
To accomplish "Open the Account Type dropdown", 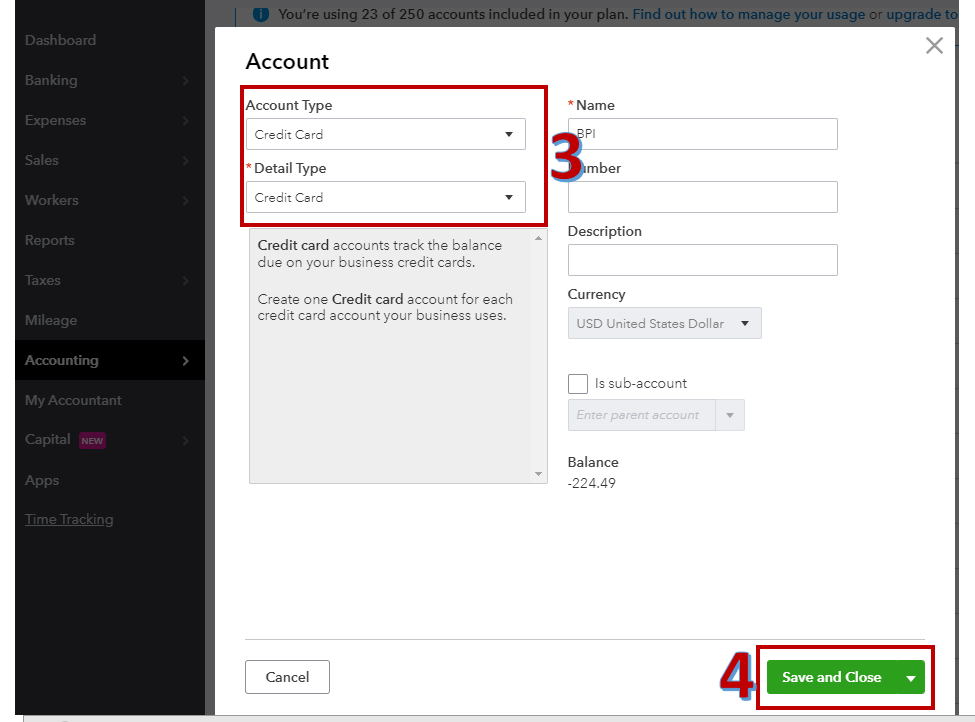I will (x=385, y=134).
